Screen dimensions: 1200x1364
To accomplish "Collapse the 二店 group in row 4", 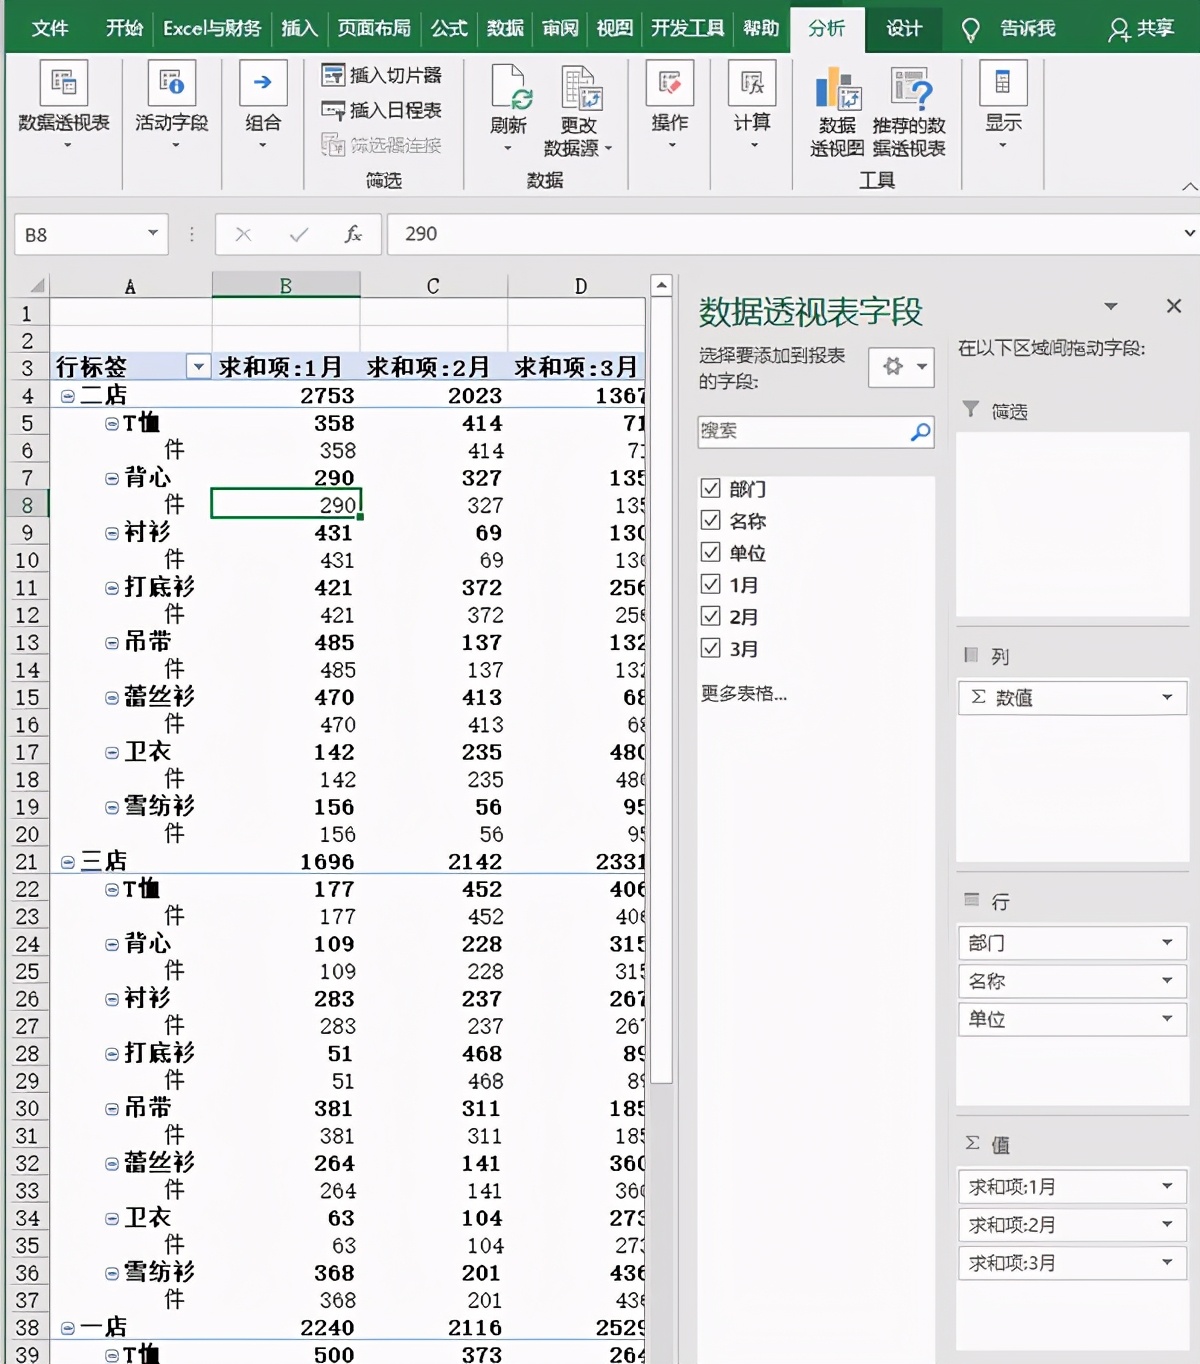I will (x=68, y=396).
